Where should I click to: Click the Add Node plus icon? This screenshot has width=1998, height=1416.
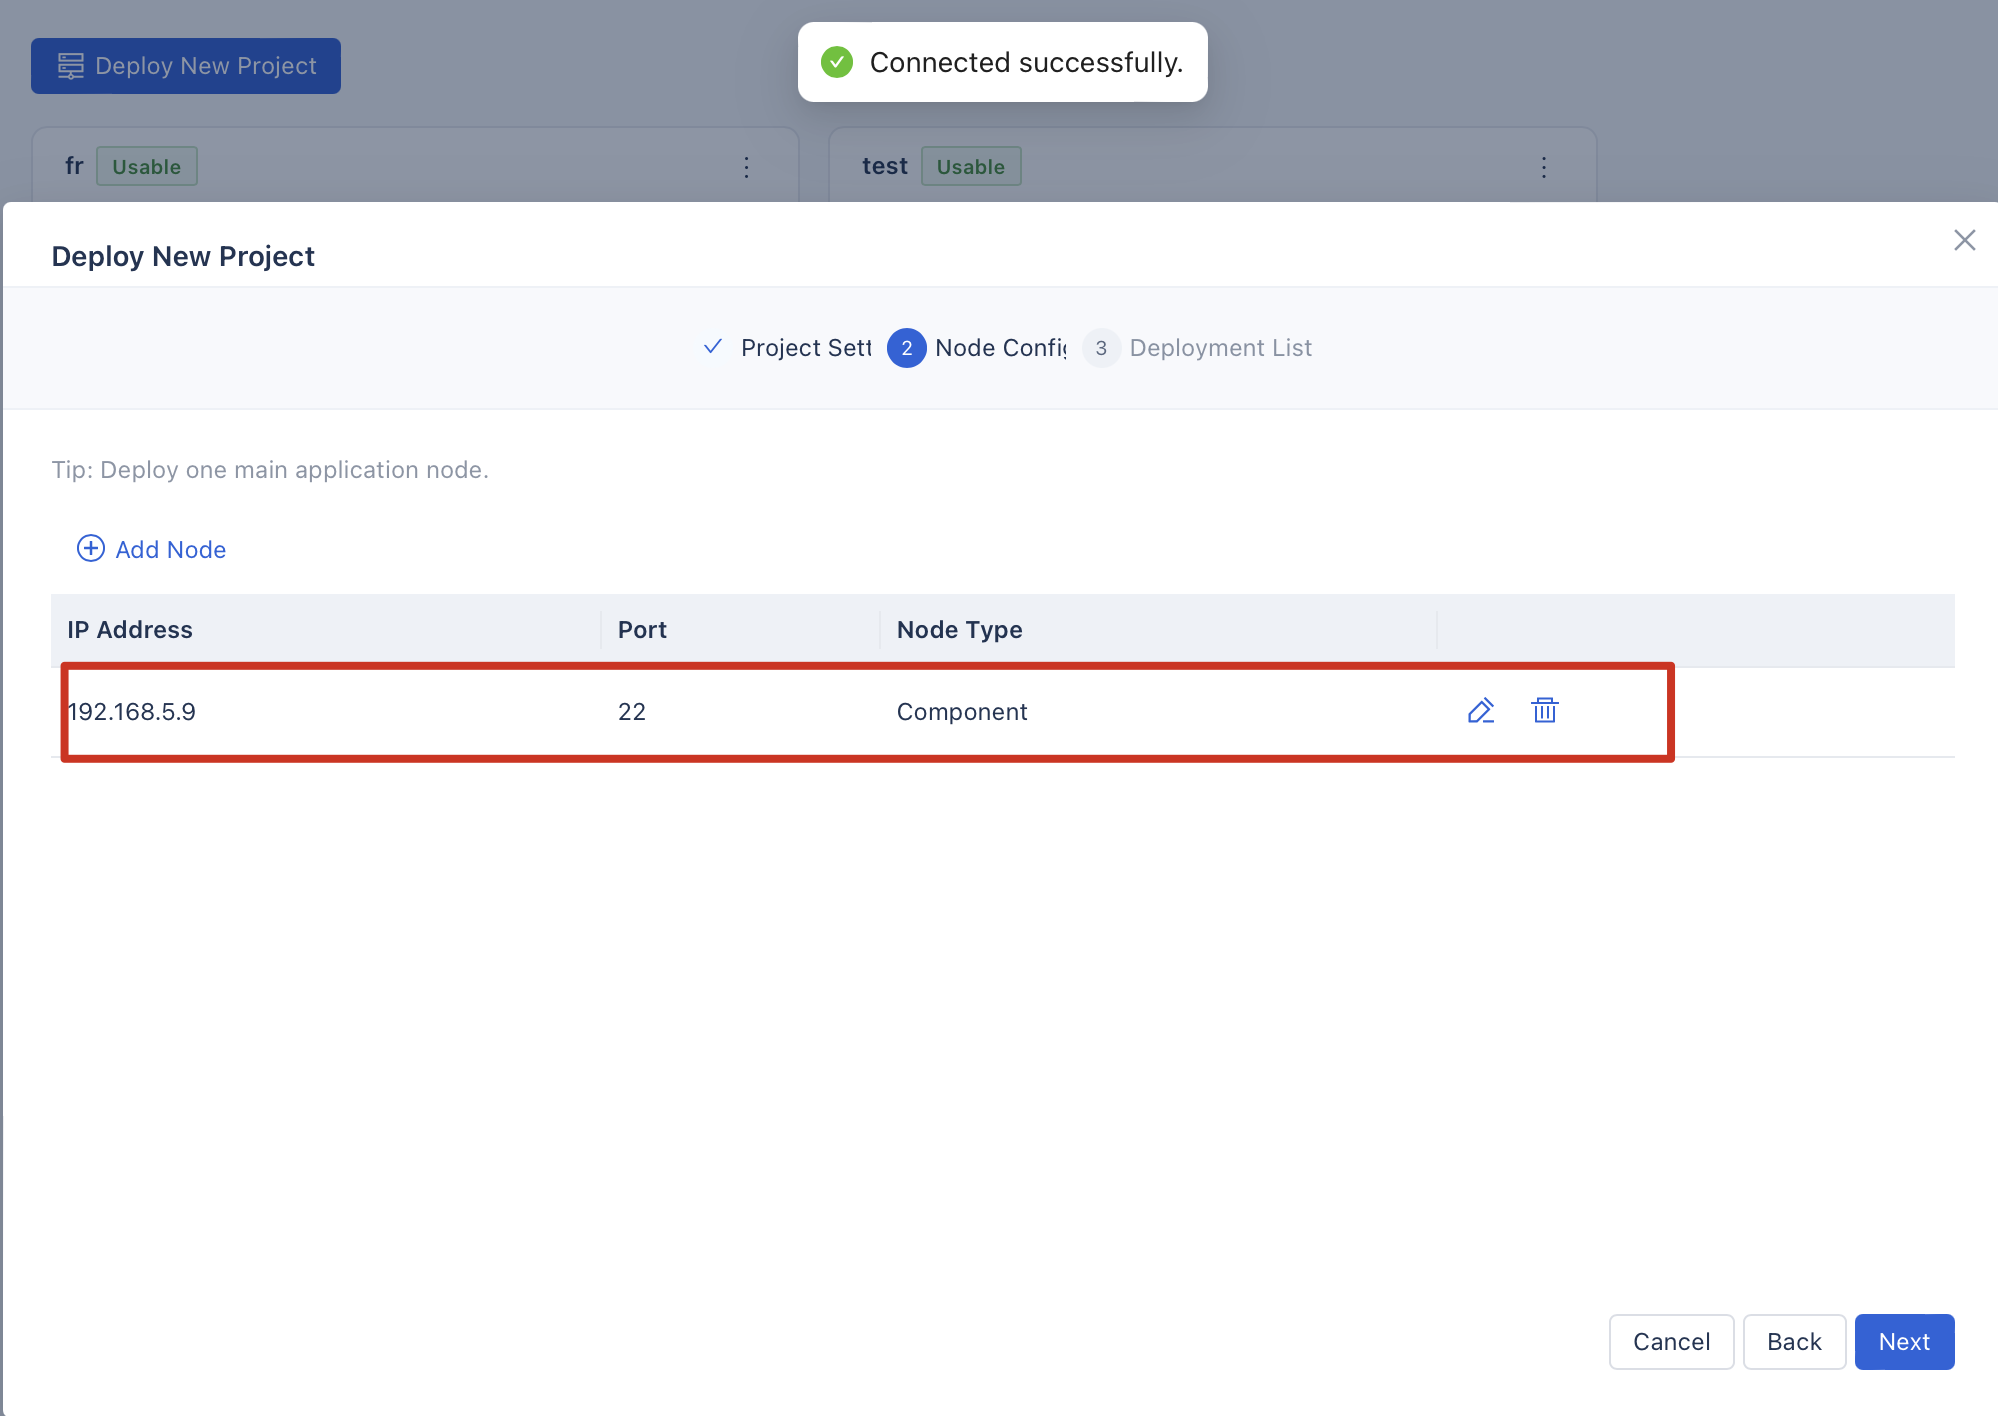click(x=91, y=549)
